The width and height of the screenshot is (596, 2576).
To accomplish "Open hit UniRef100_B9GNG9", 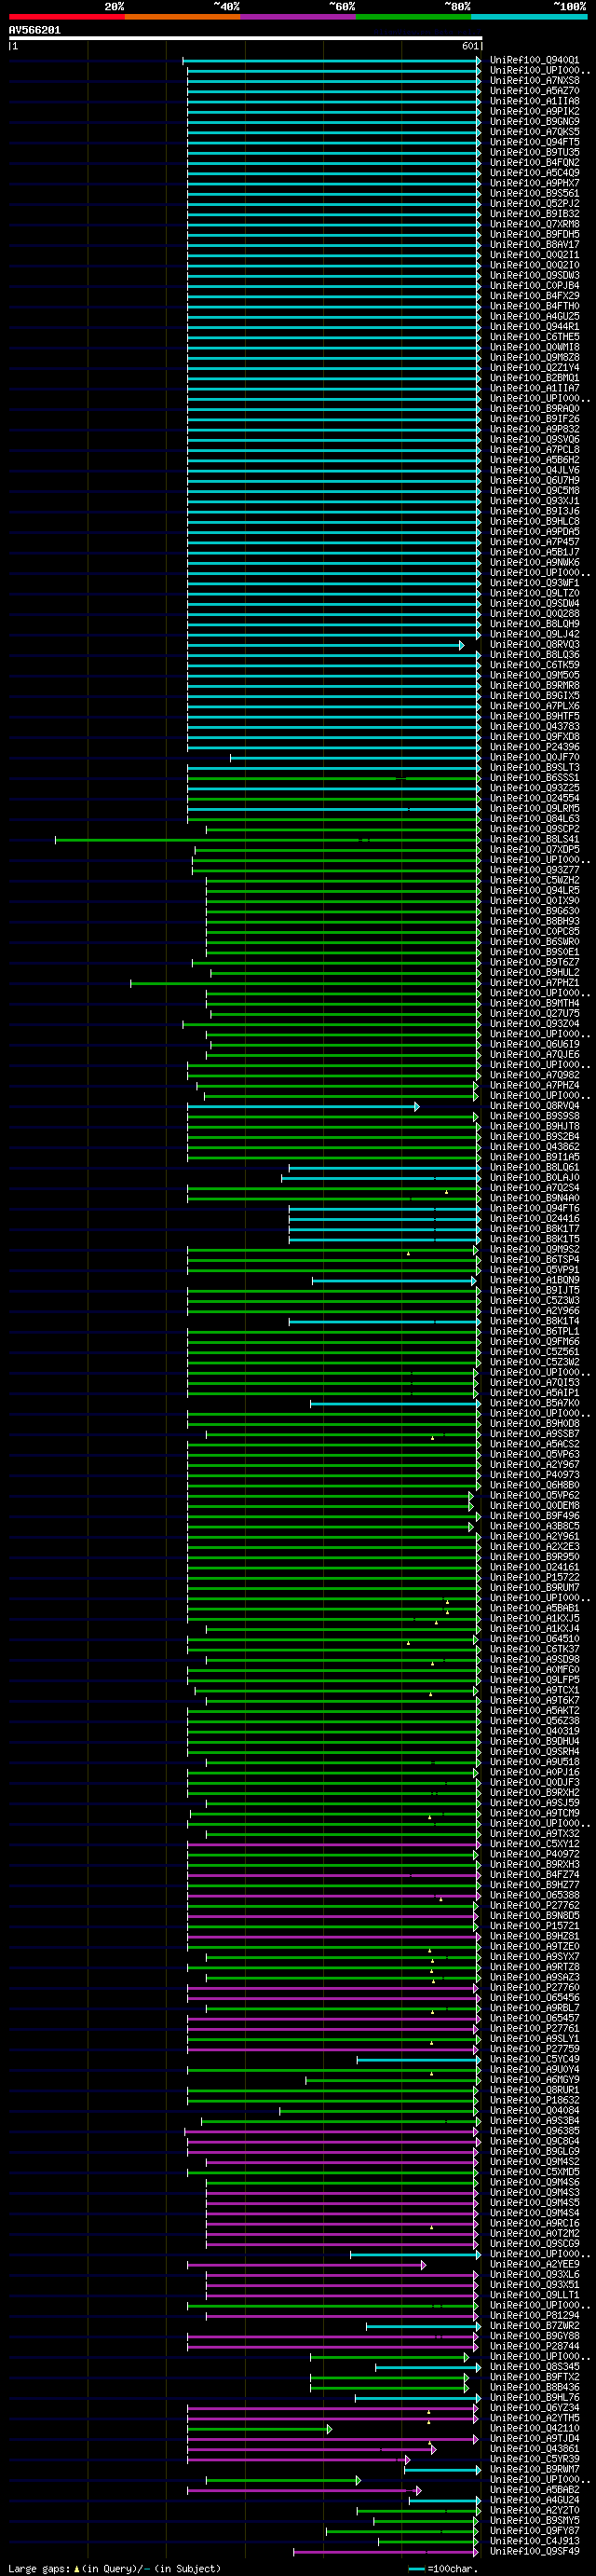I will click(x=534, y=122).
